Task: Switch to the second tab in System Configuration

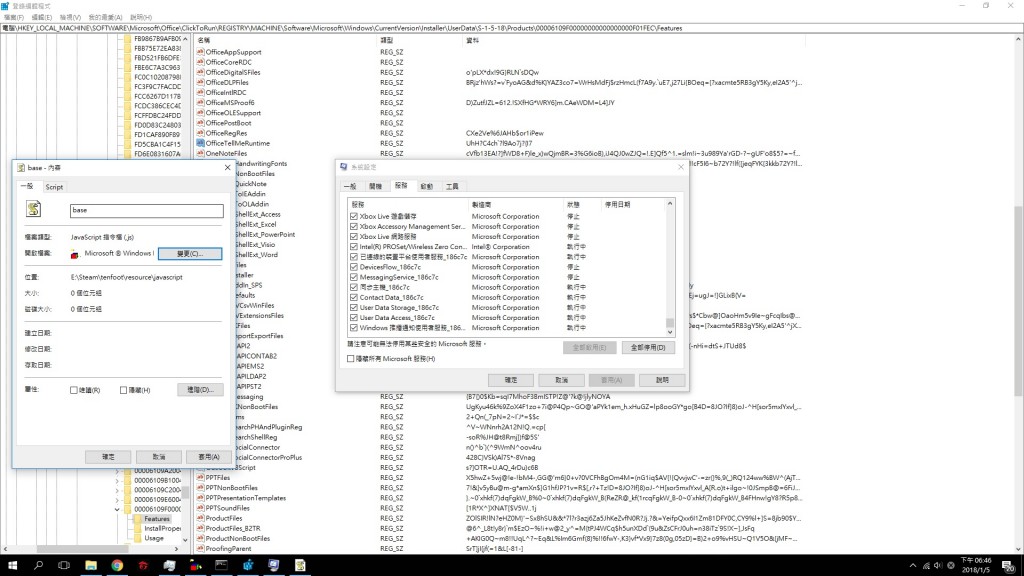Action: (376, 186)
